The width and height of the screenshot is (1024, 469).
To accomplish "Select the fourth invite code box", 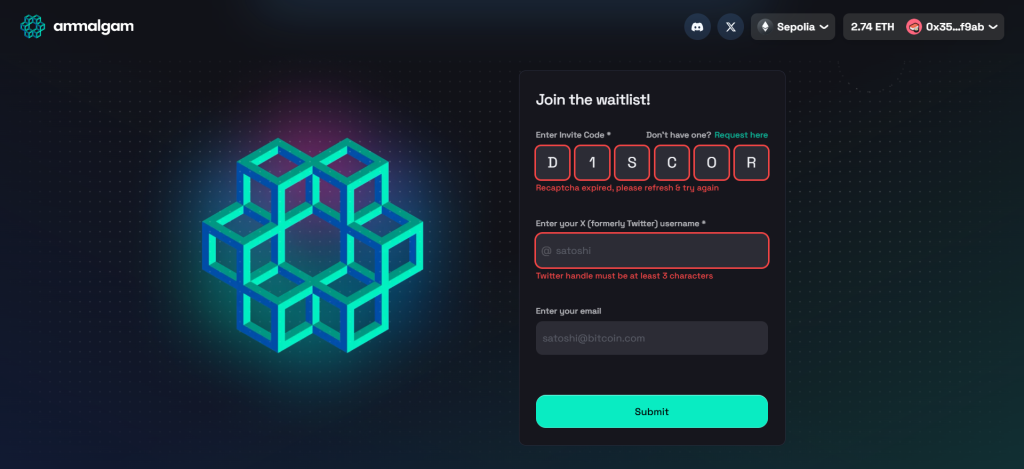I will [x=671, y=162].
